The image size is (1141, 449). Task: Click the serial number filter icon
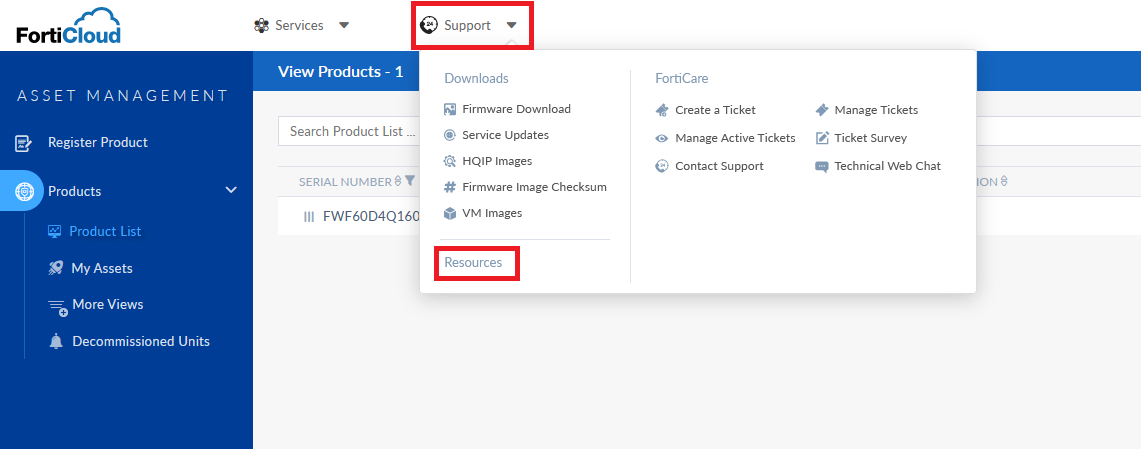pos(409,182)
